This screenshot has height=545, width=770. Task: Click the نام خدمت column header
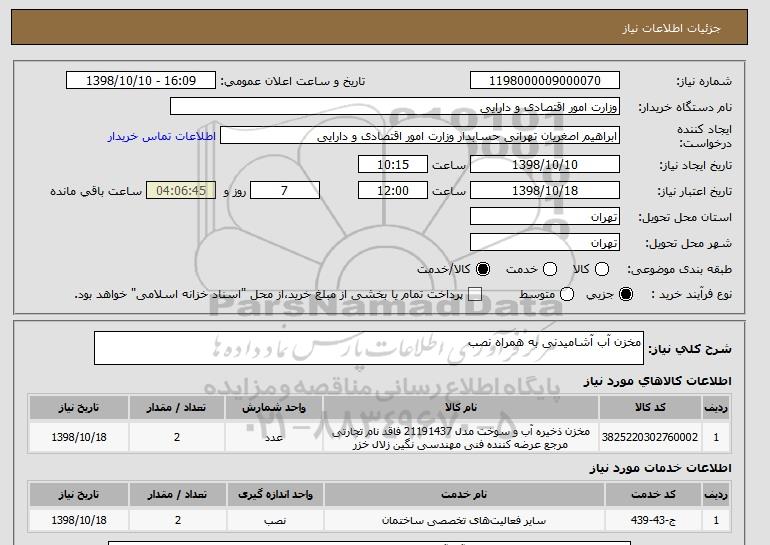click(464, 494)
